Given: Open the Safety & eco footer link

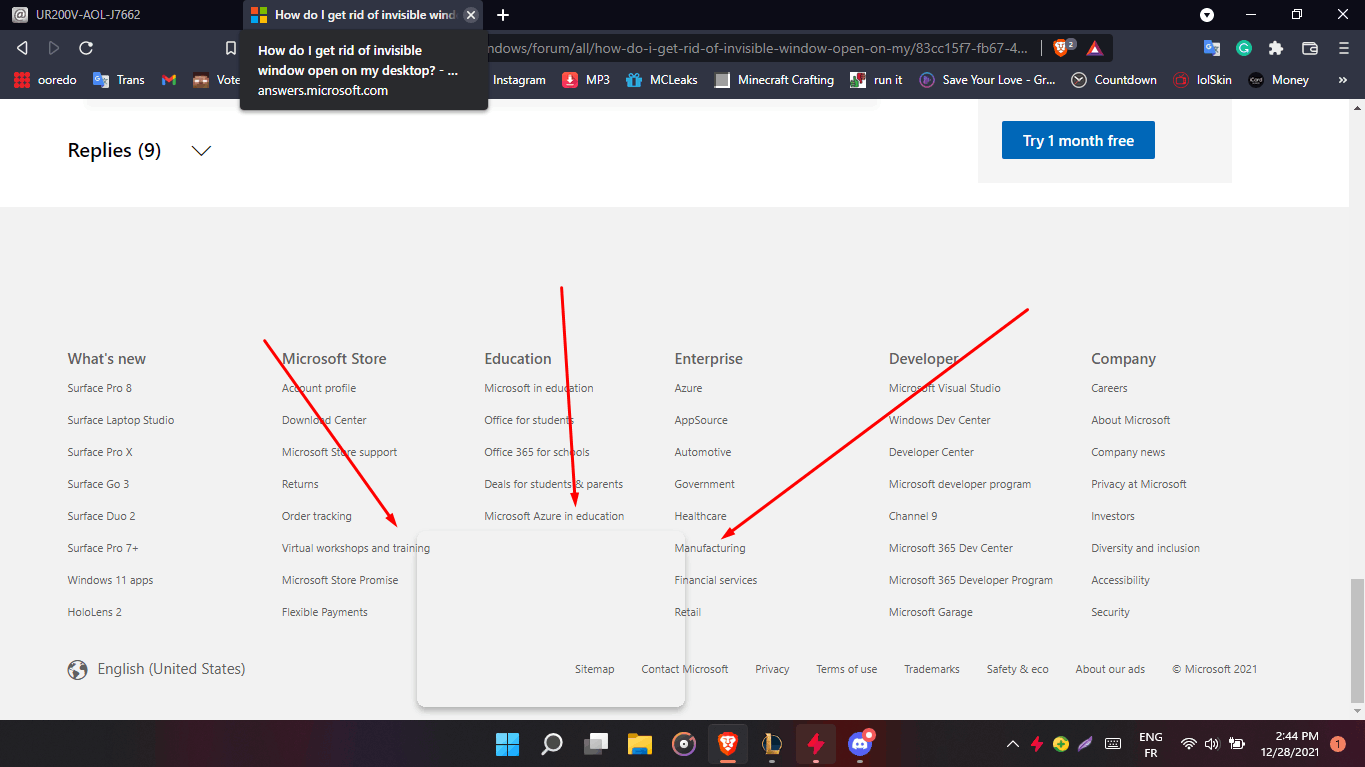Looking at the screenshot, I should 1018,669.
